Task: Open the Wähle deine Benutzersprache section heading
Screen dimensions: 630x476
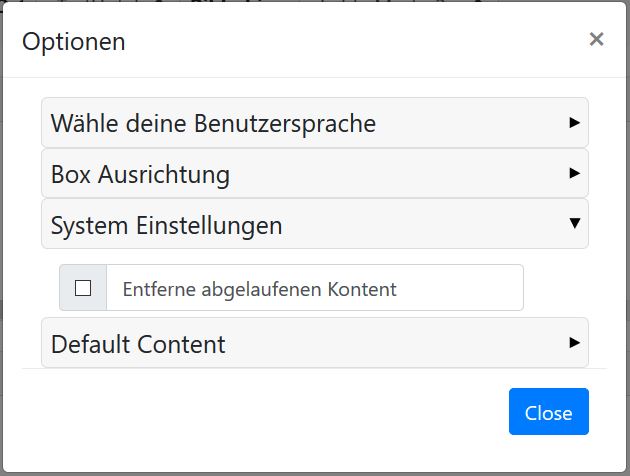Action: pos(213,124)
